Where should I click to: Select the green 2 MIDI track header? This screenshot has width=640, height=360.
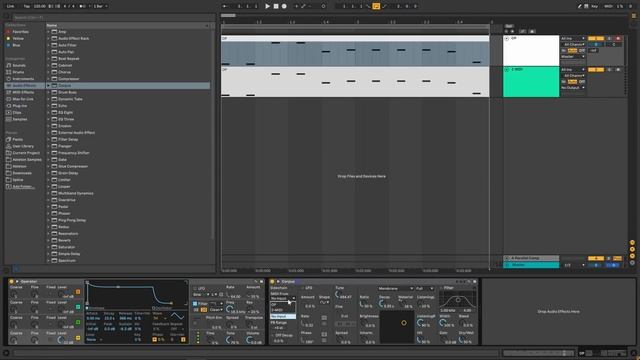coord(531,82)
